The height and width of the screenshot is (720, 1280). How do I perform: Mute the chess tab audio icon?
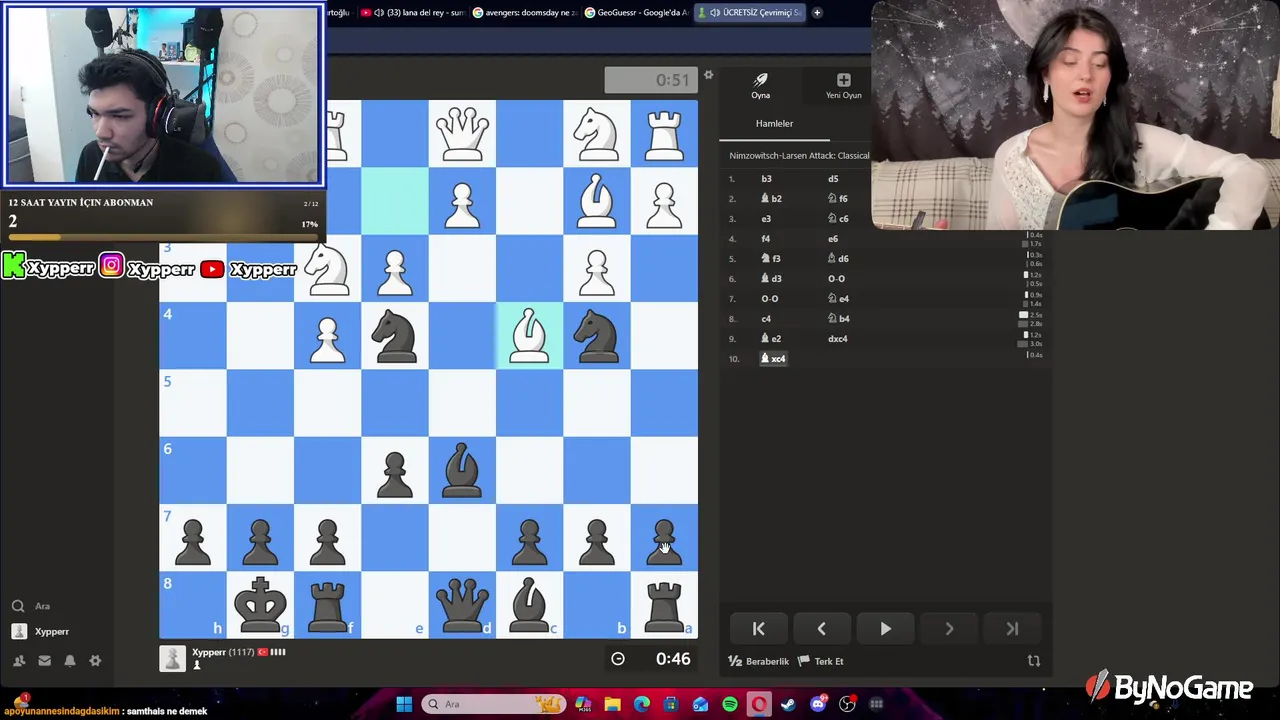point(715,12)
